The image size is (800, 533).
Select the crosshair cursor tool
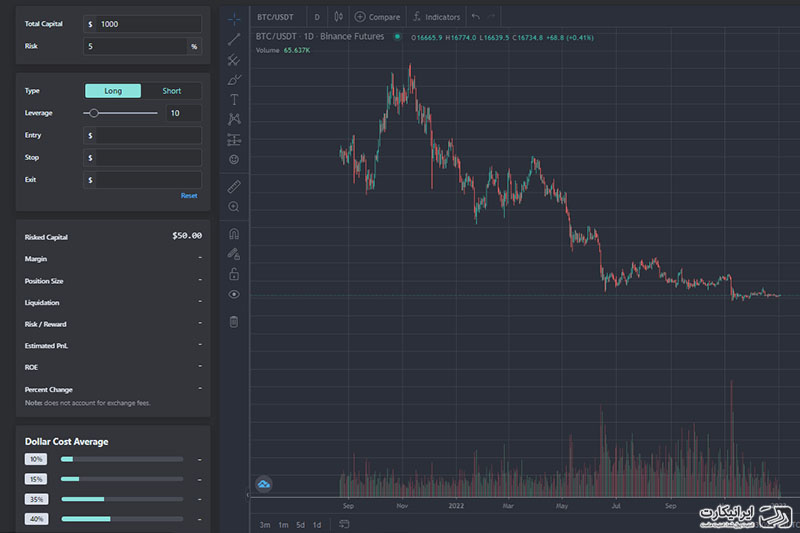(x=234, y=19)
